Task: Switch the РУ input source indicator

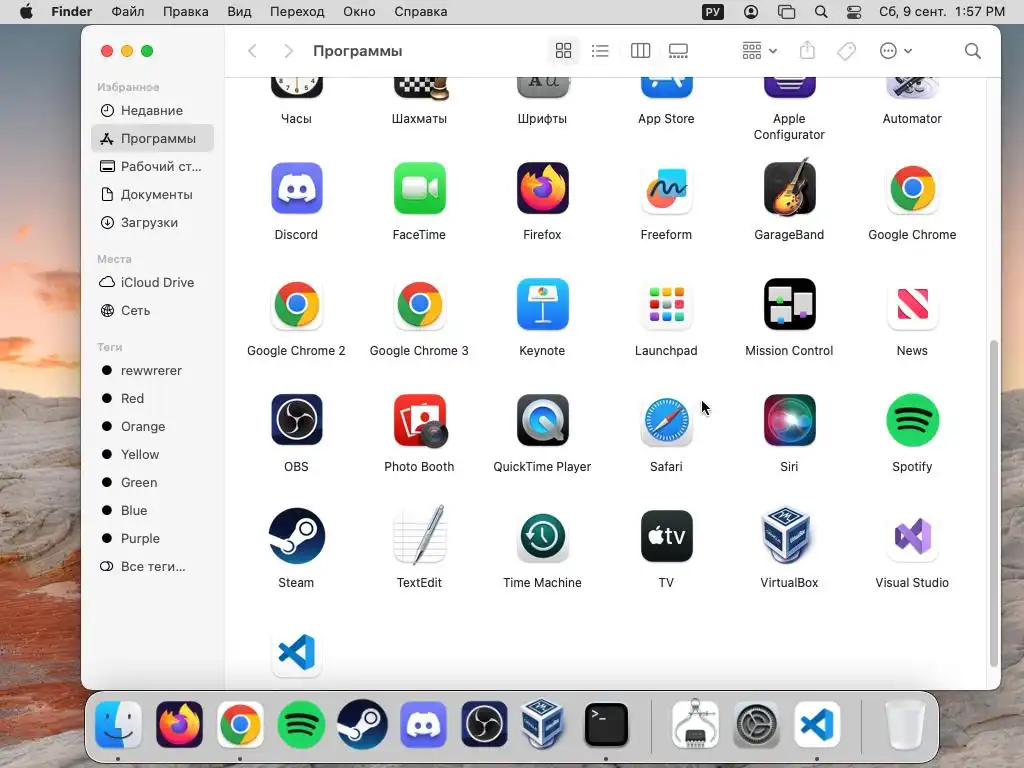Action: [x=712, y=12]
